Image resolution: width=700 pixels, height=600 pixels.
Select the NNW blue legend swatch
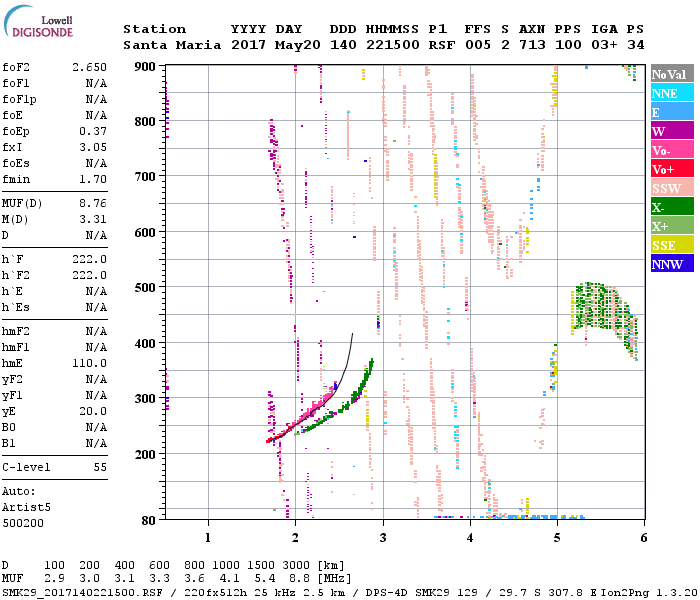point(672,264)
